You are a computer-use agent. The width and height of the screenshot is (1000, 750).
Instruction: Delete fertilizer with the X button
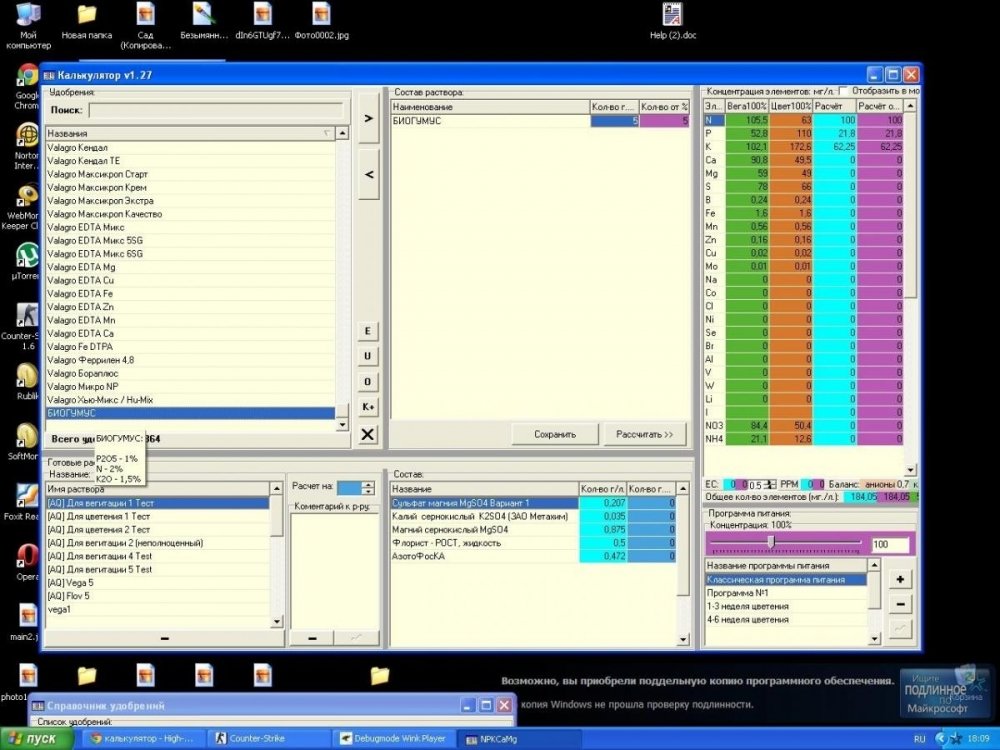coord(367,434)
